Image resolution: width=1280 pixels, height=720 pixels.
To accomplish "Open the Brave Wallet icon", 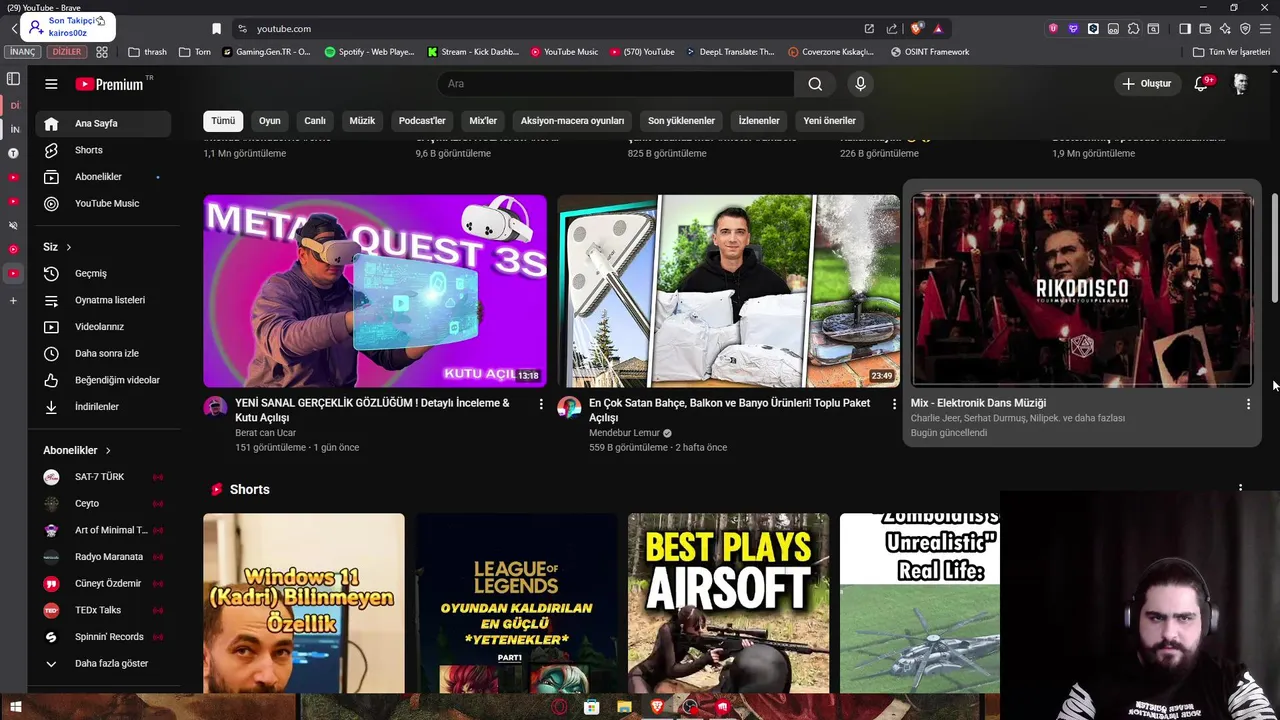I will click(1205, 28).
